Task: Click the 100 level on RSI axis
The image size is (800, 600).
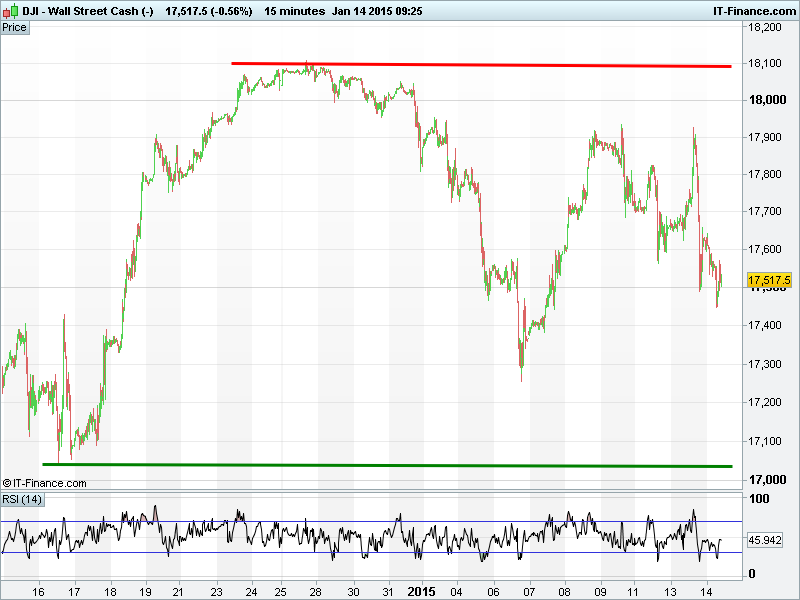Action: pos(759,498)
